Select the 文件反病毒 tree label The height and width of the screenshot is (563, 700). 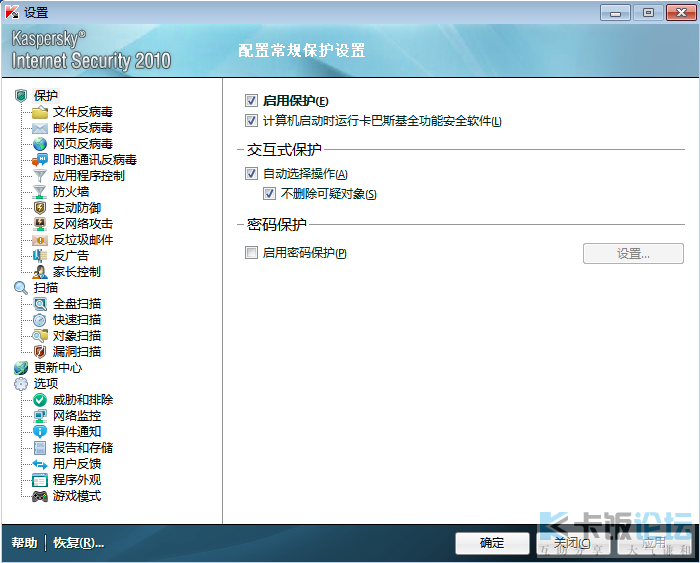pos(83,112)
